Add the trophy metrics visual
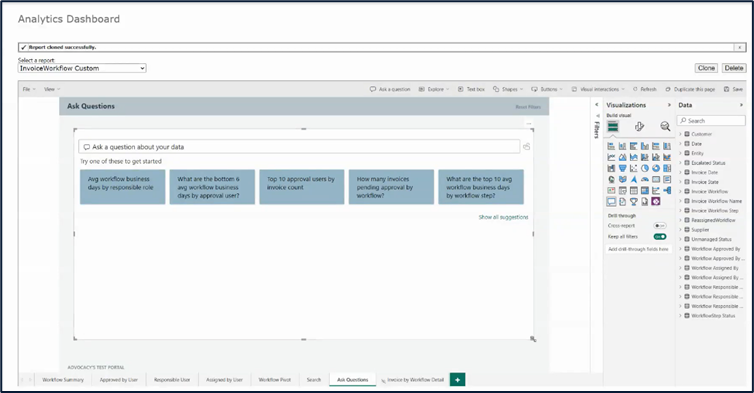The image size is (754, 393). (633, 202)
